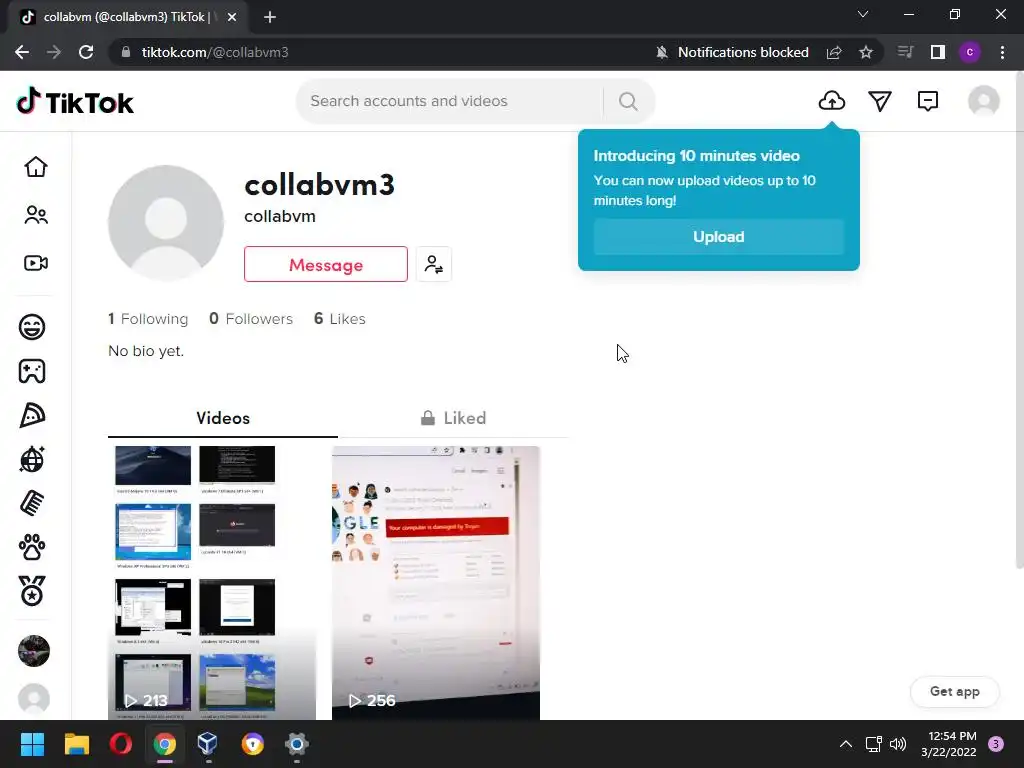This screenshot has height=768, width=1024.
Task: Click the large collabvm3 profile picture
Action: pyautogui.click(x=166, y=223)
